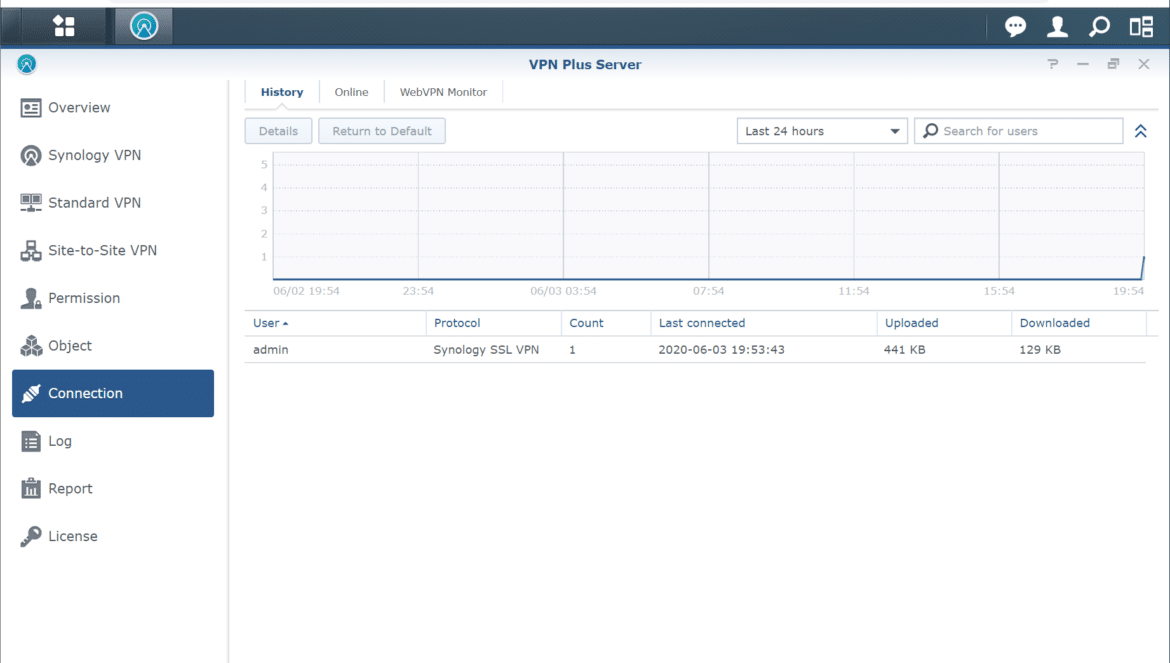Click the connection spike at 19:54 on chart
Screen dimensions: 1170x663
(x=1142, y=267)
